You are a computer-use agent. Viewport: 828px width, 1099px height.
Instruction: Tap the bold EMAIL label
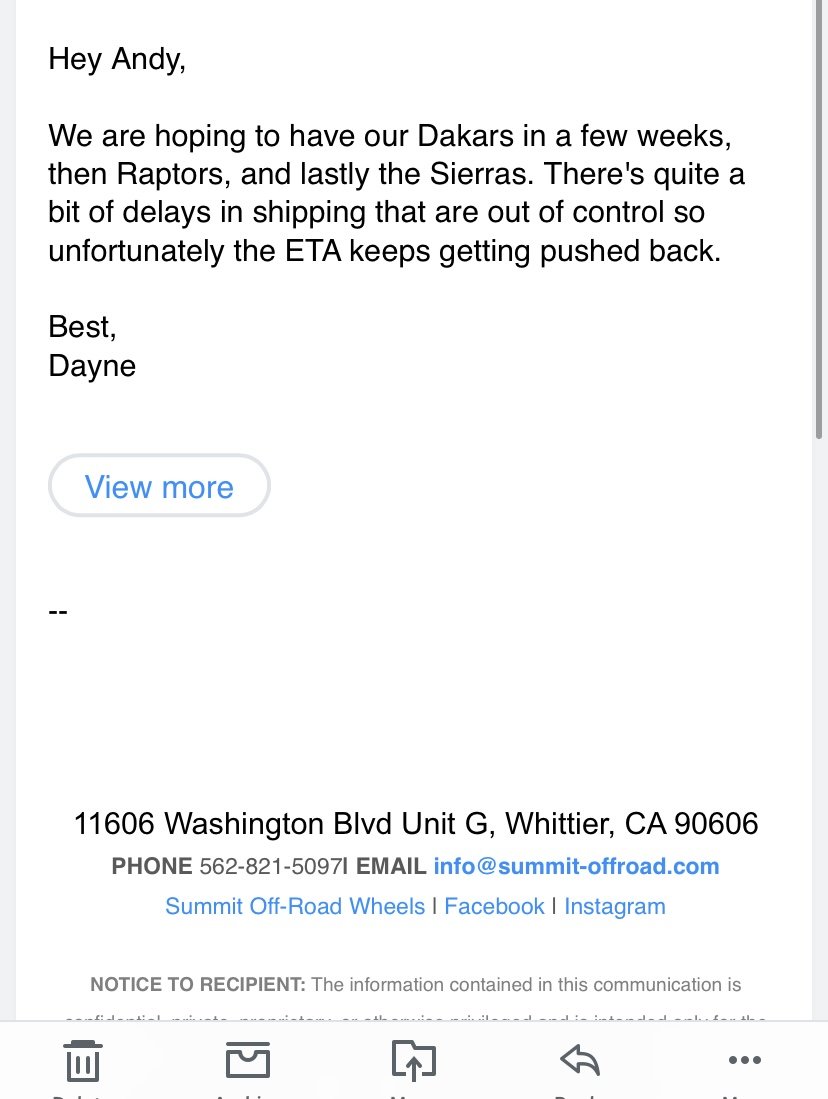[391, 866]
